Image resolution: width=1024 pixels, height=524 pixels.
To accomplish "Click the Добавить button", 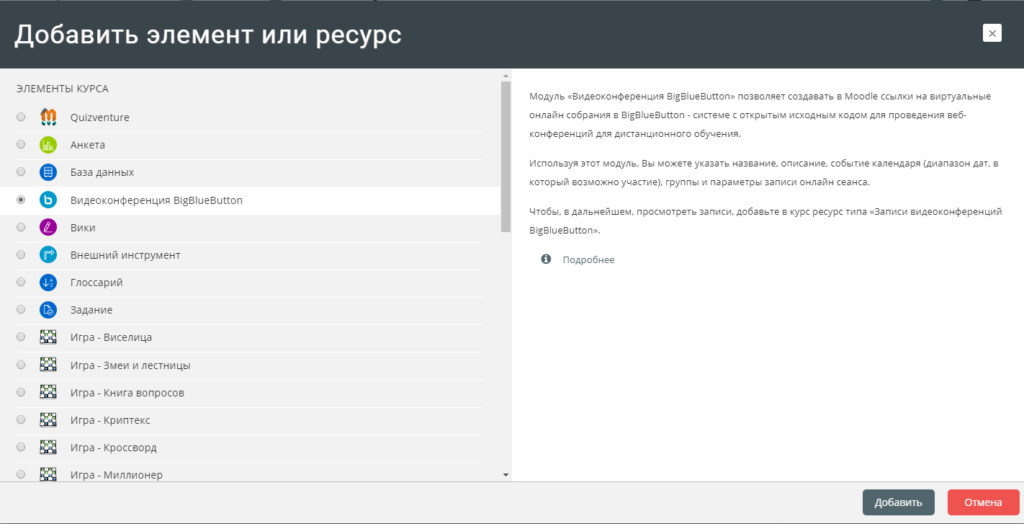I will 898,502.
